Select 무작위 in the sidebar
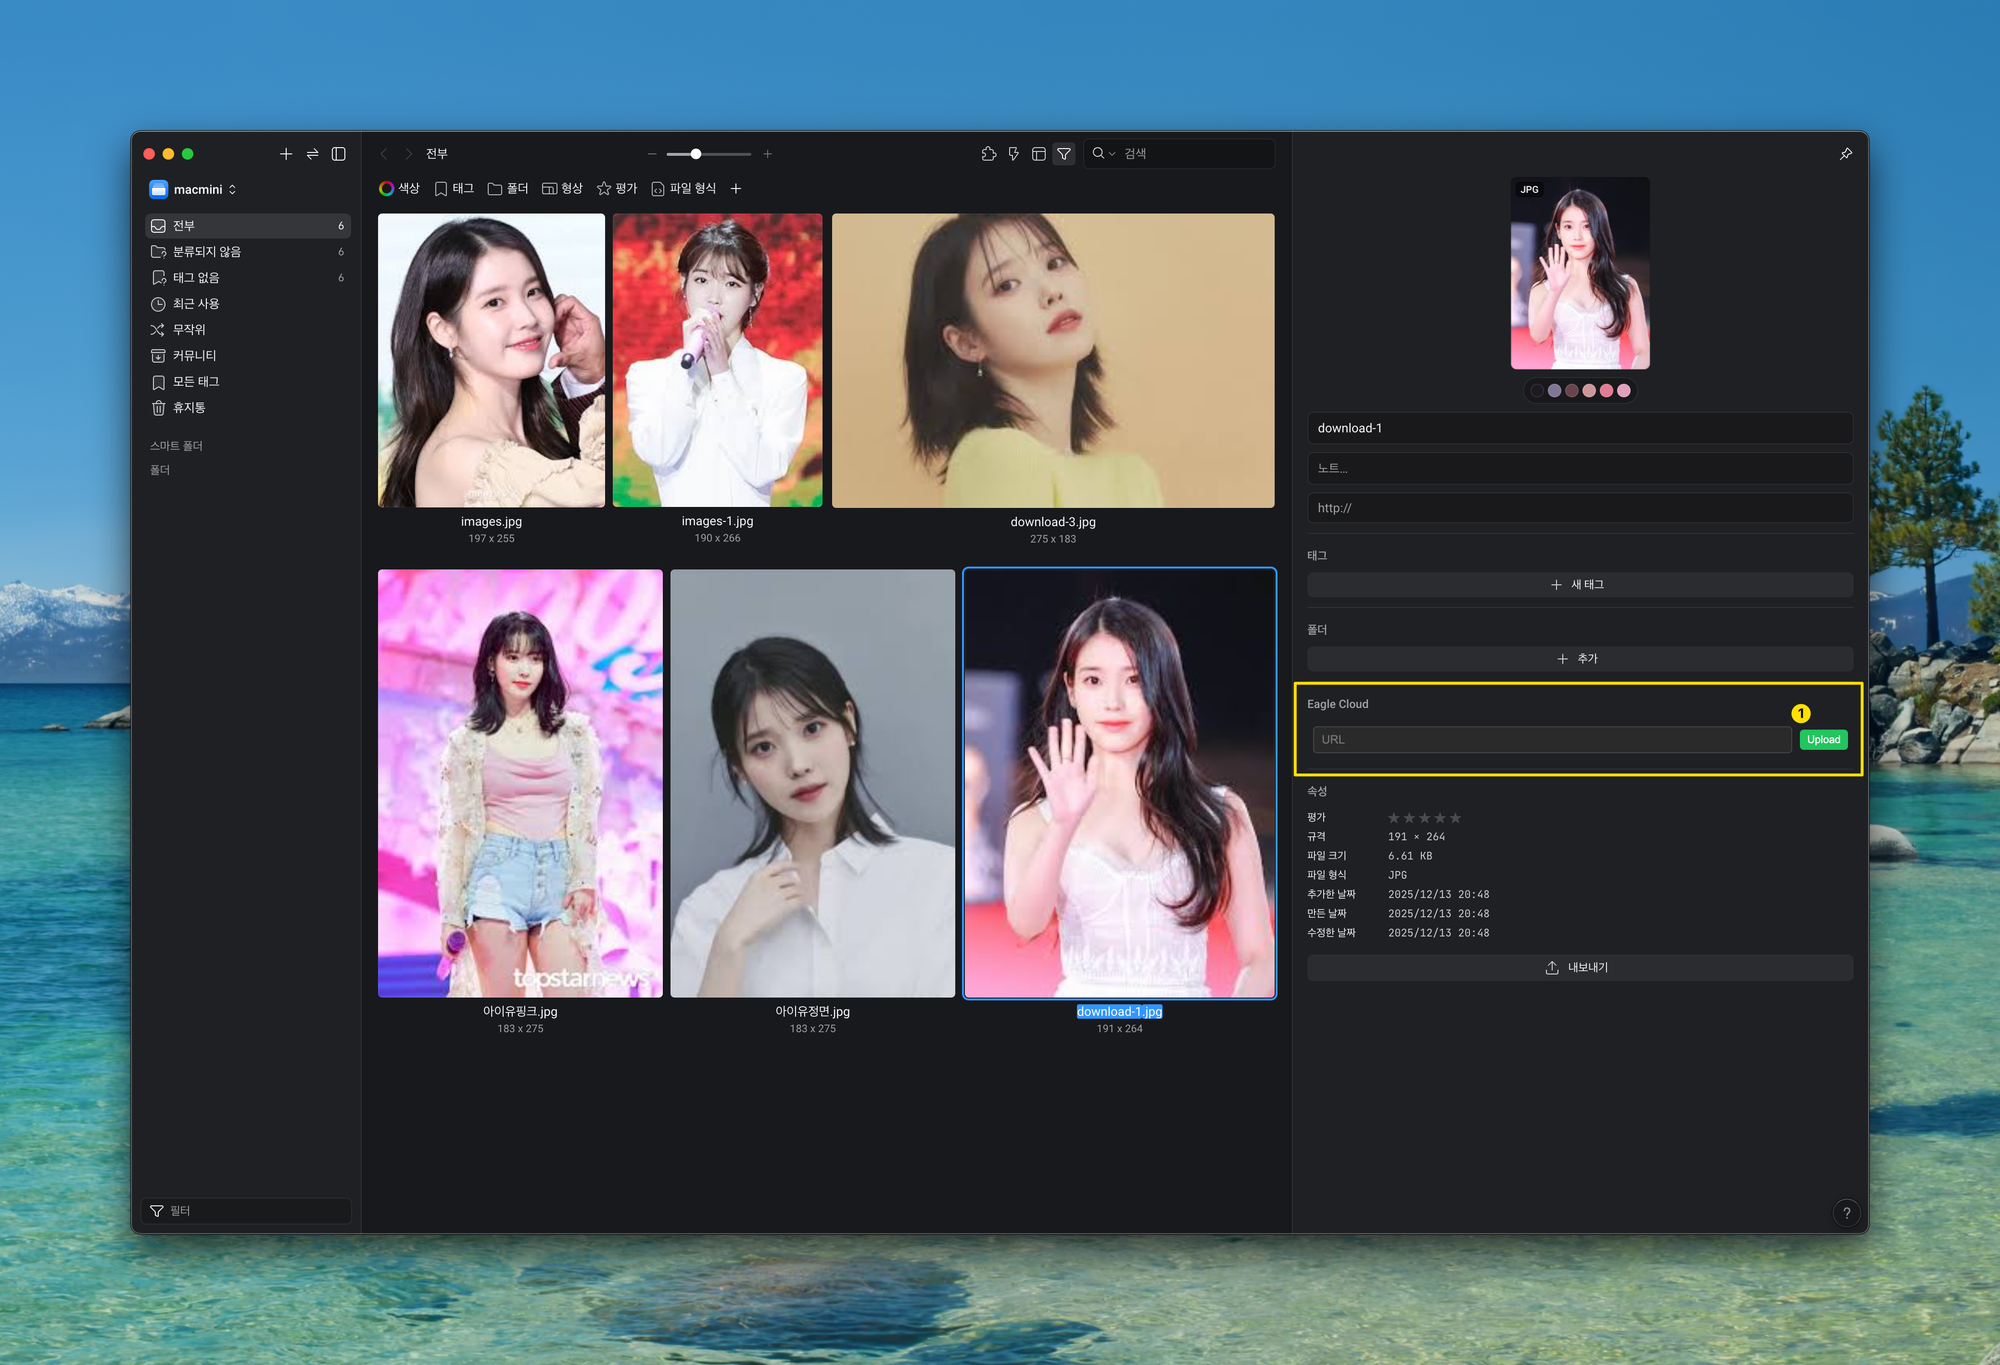Image resolution: width=2000 pixels, height=1365 pixels. pyautogui.click(x=189, y=330)
